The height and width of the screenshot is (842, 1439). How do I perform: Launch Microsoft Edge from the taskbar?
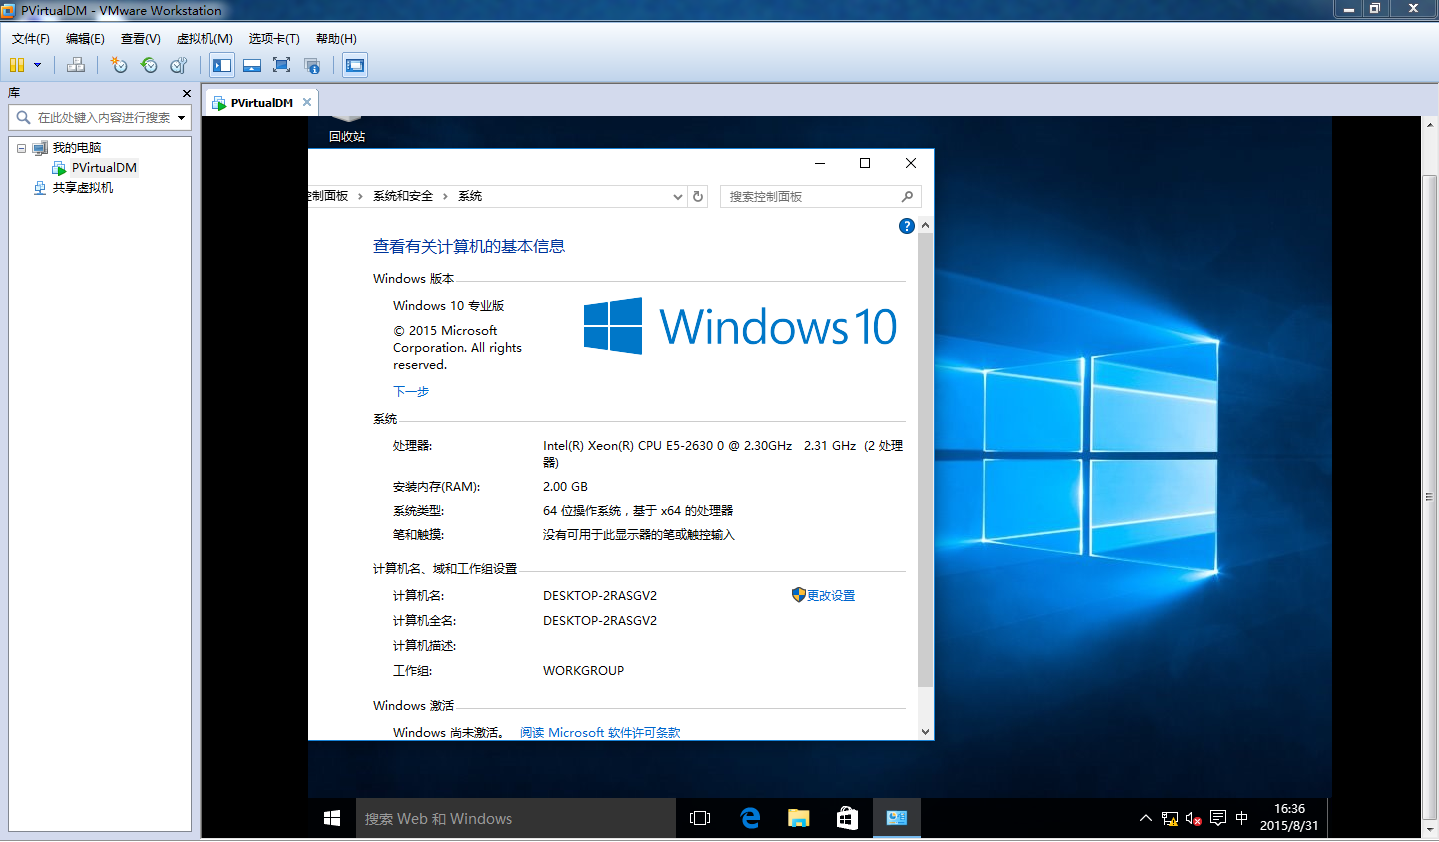(750, 818)
